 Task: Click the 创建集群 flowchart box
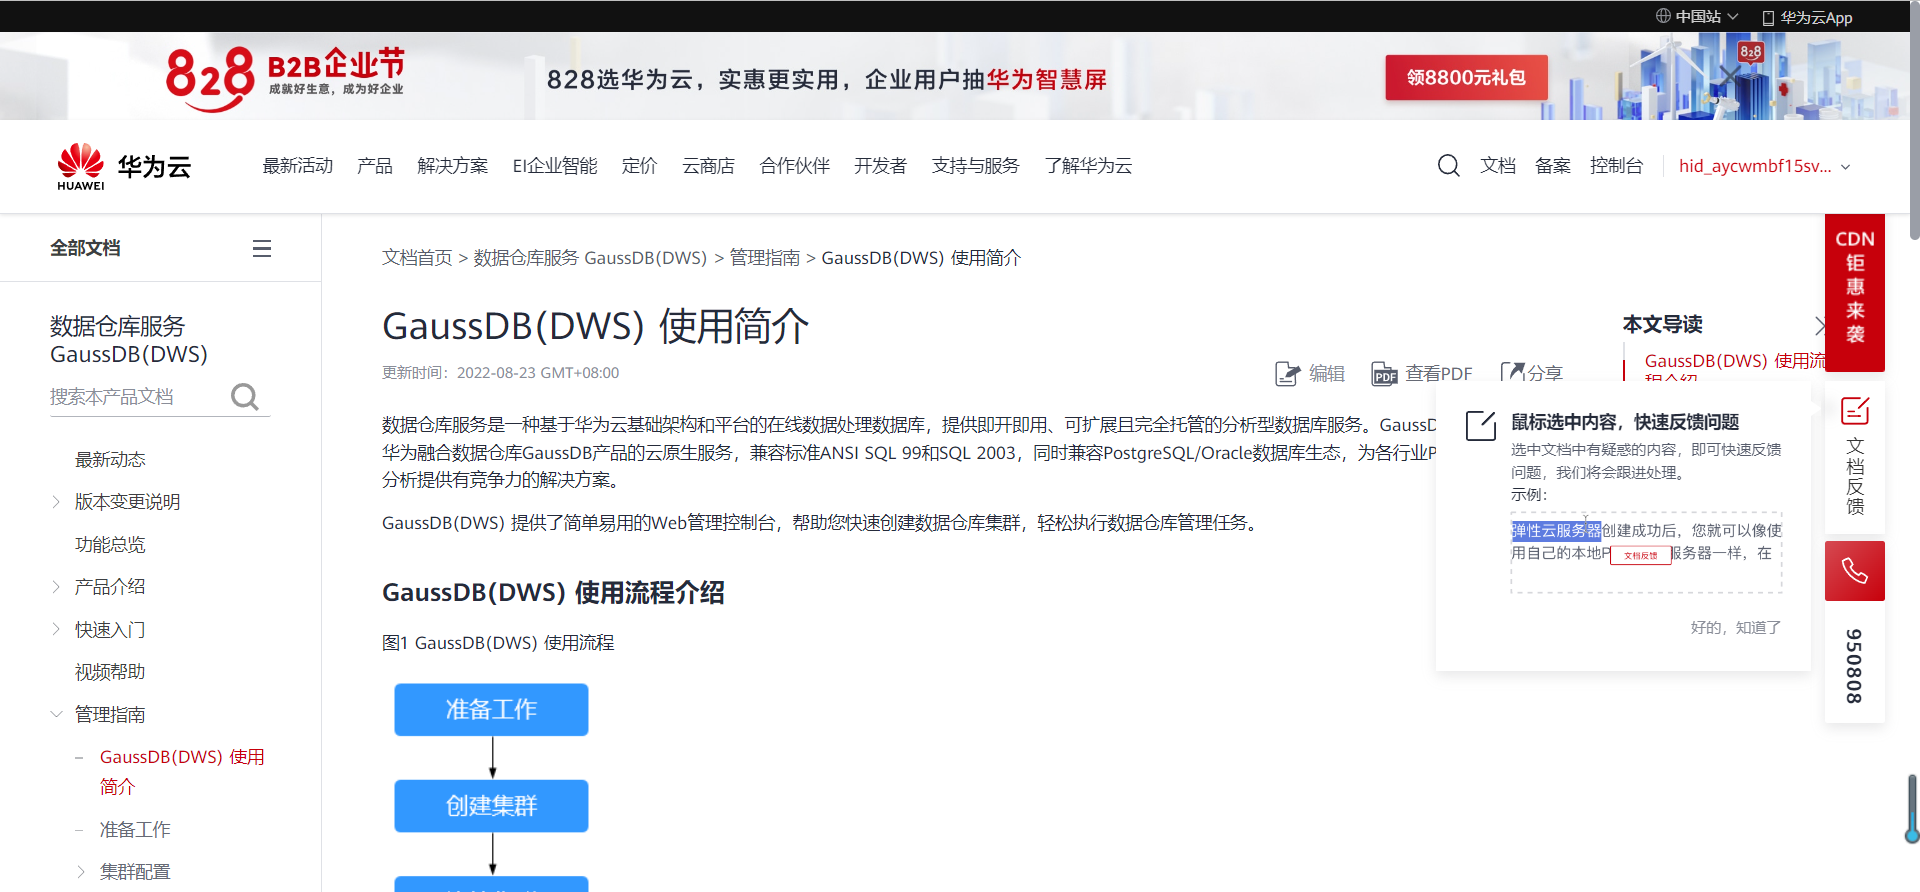coord(491,806)
